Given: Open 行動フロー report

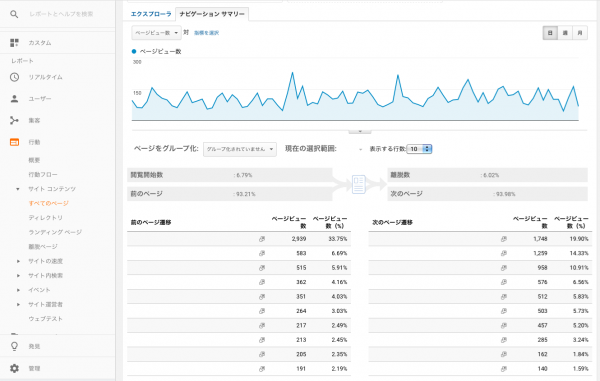Looking at the screenshot, I should tap(43, 175).
